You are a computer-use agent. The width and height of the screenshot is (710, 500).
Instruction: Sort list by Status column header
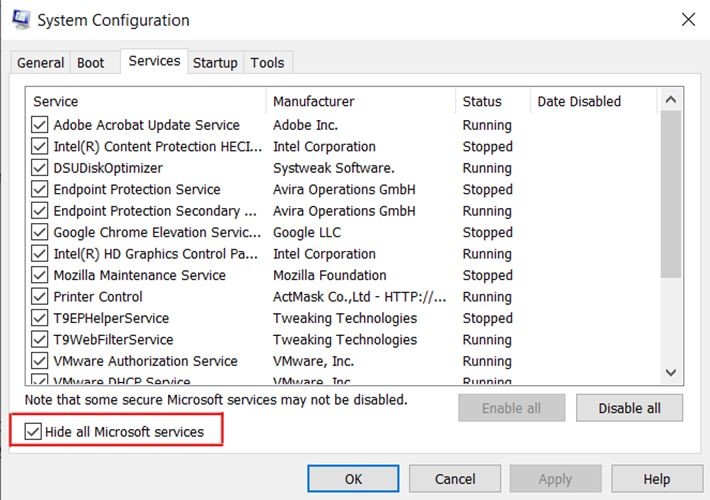(x=482, y=101)
